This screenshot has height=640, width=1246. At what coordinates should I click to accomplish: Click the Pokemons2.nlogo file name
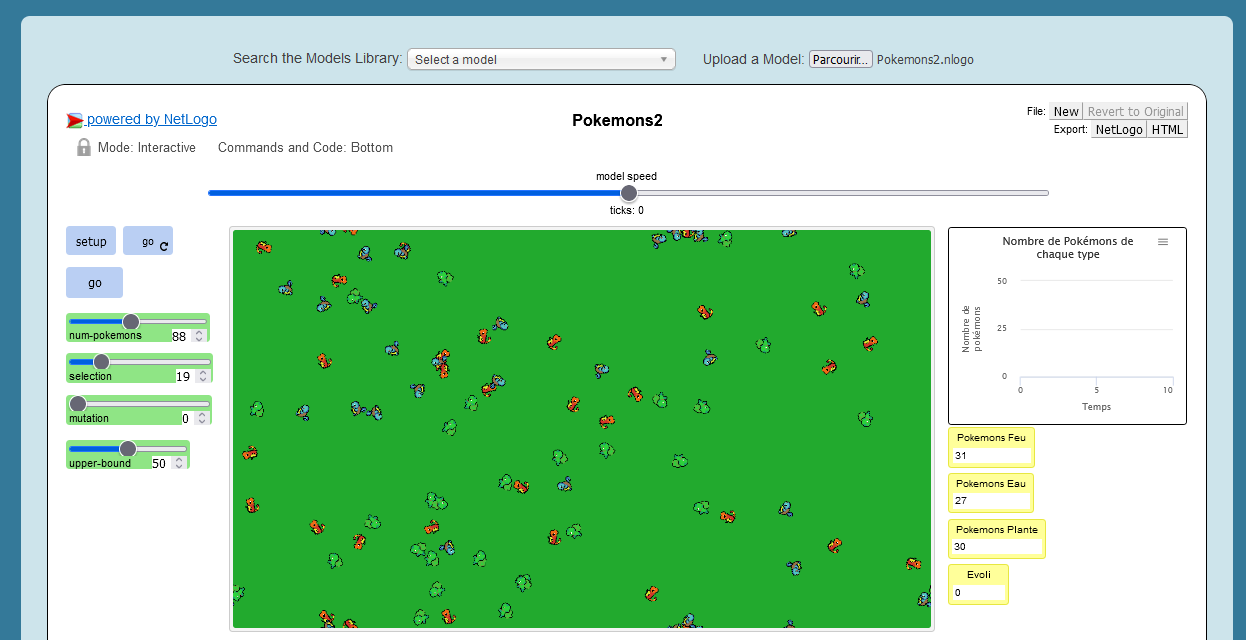click(x=925, y=60)
